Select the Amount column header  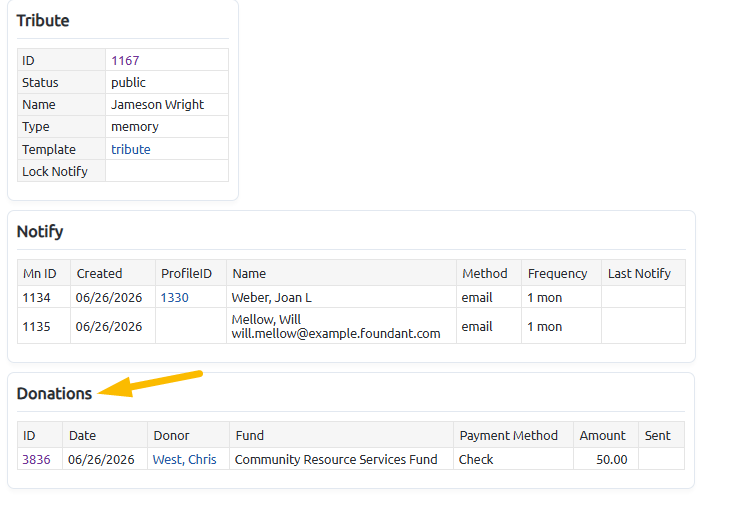pyautogui.click(x=606, y=435)
